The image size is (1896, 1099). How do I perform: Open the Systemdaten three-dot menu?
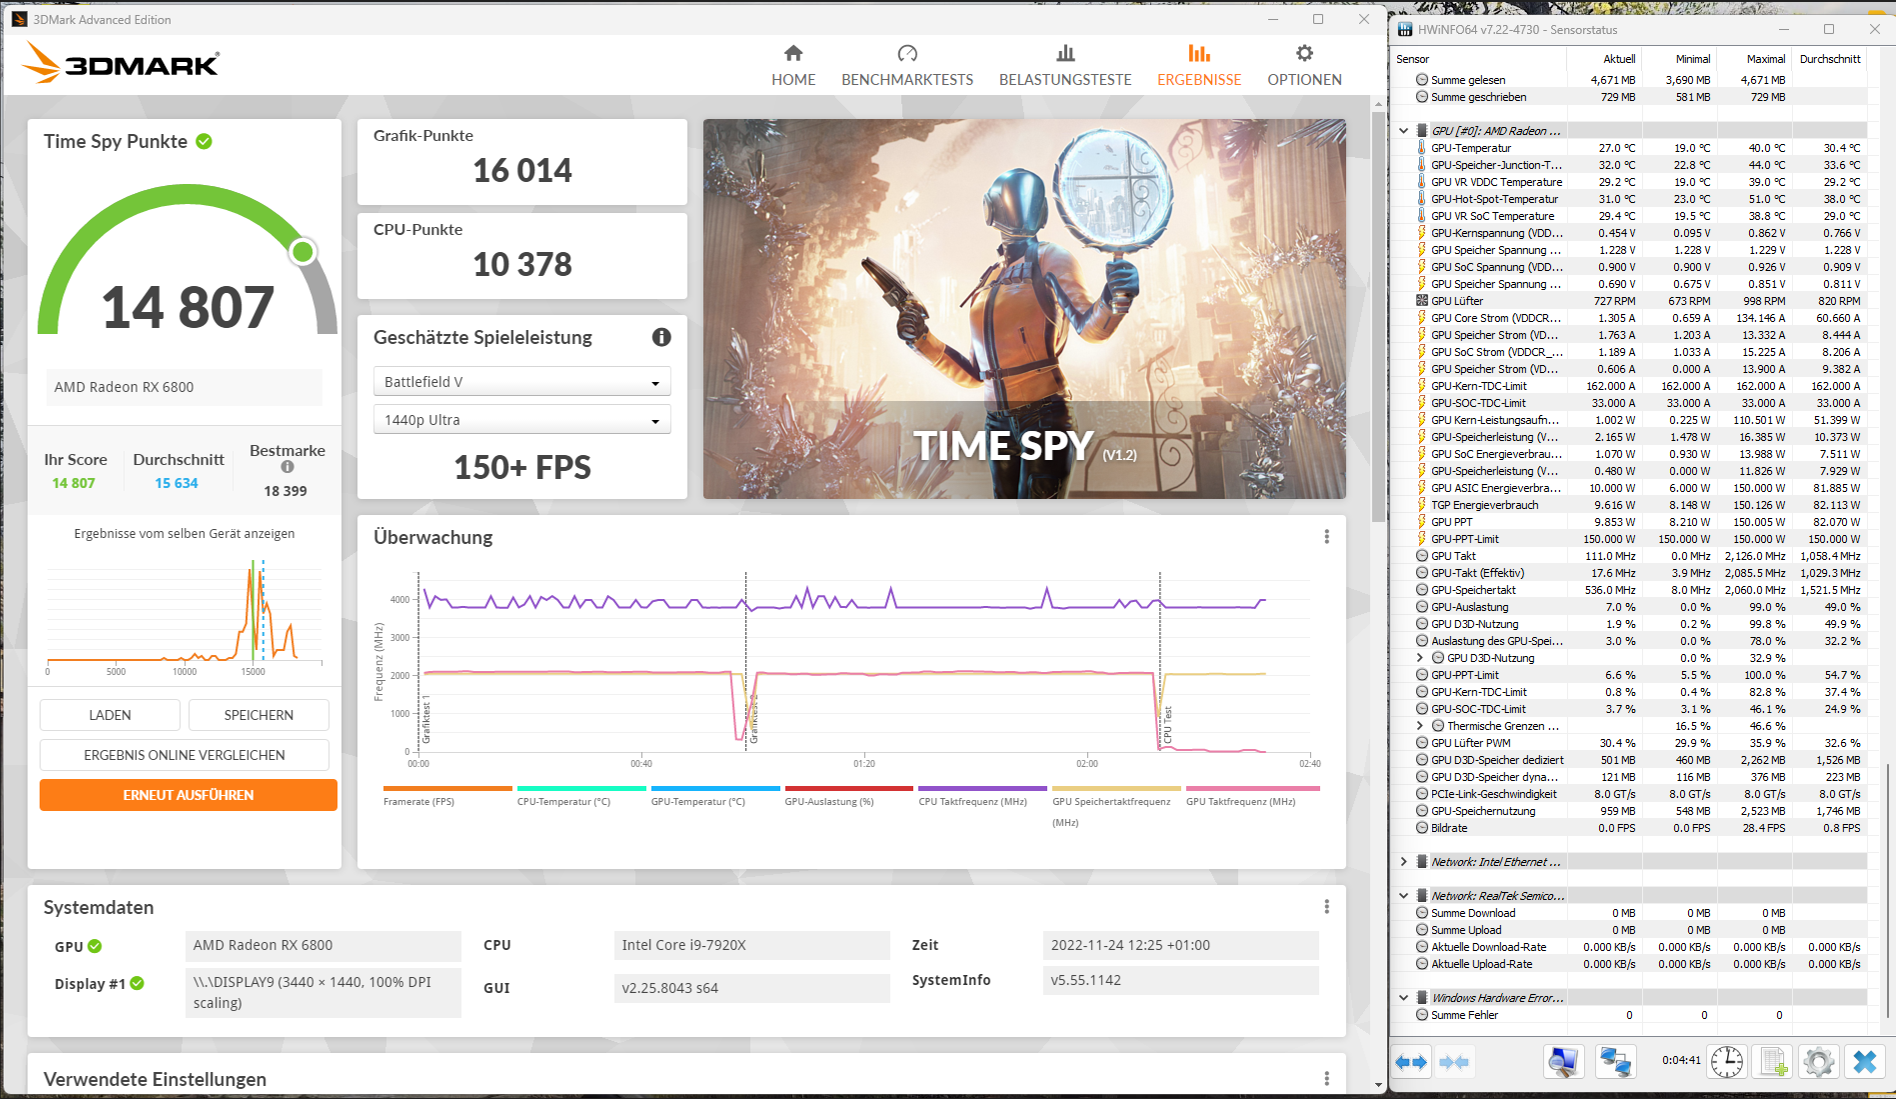1326,907
